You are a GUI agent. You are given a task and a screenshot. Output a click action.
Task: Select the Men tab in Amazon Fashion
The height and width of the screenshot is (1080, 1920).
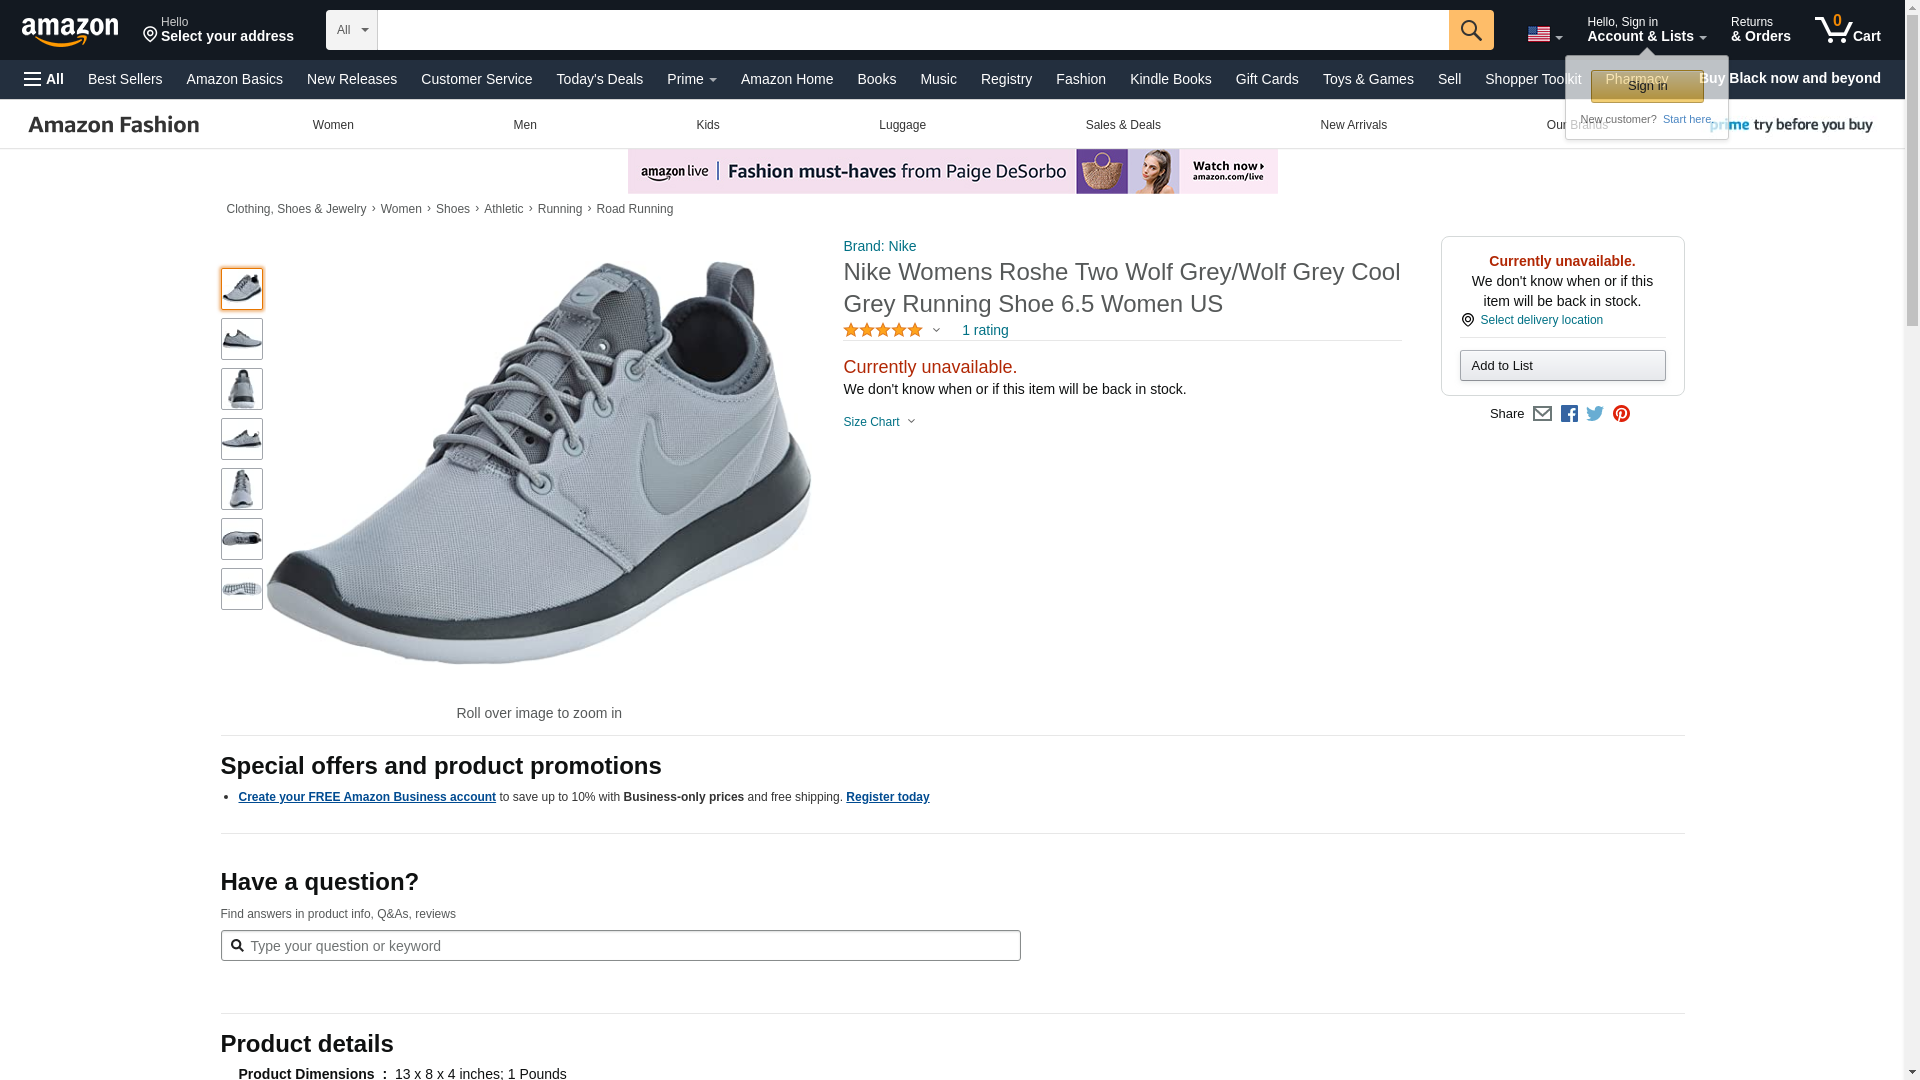click(525, 125)
